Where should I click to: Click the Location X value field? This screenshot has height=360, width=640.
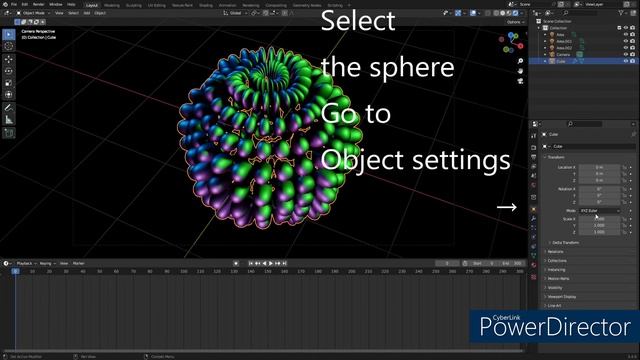coord(599,167)
